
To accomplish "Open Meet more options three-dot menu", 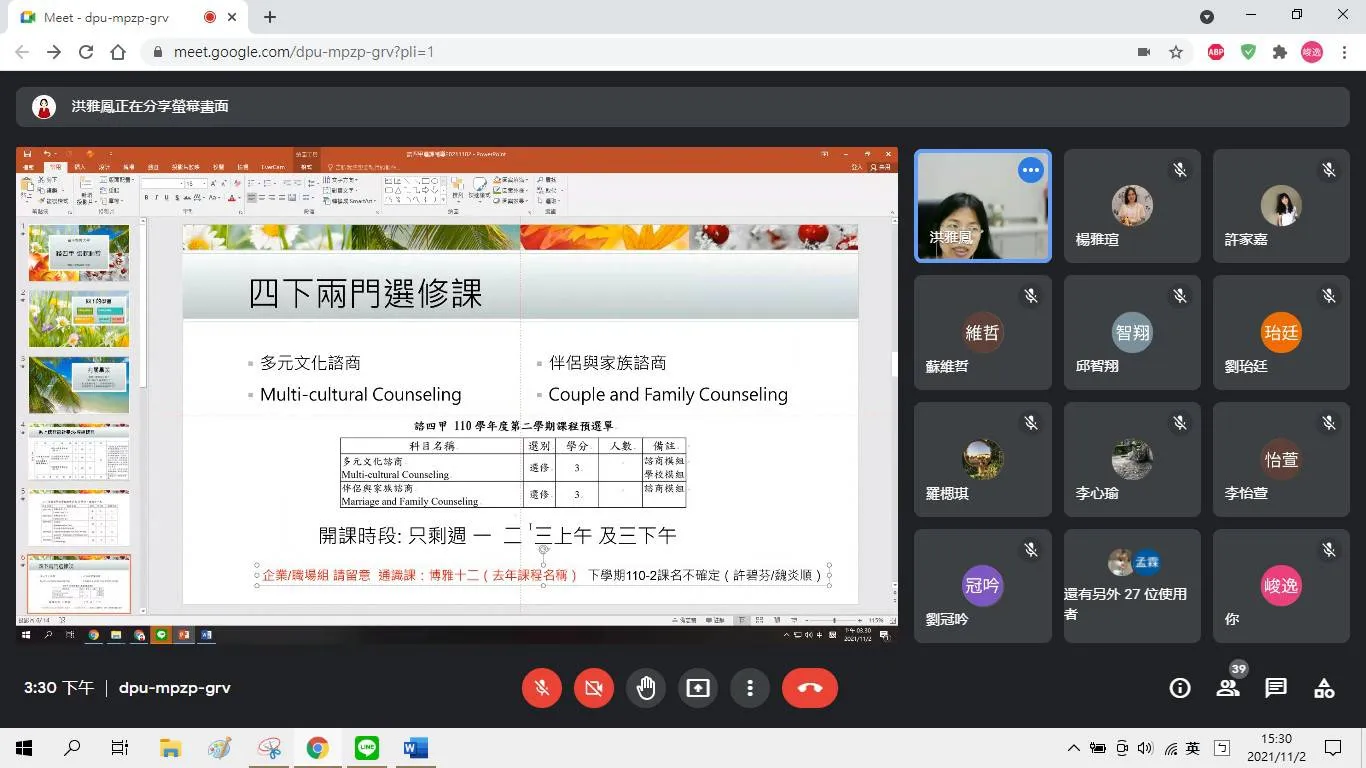I will tap(750, 688).
